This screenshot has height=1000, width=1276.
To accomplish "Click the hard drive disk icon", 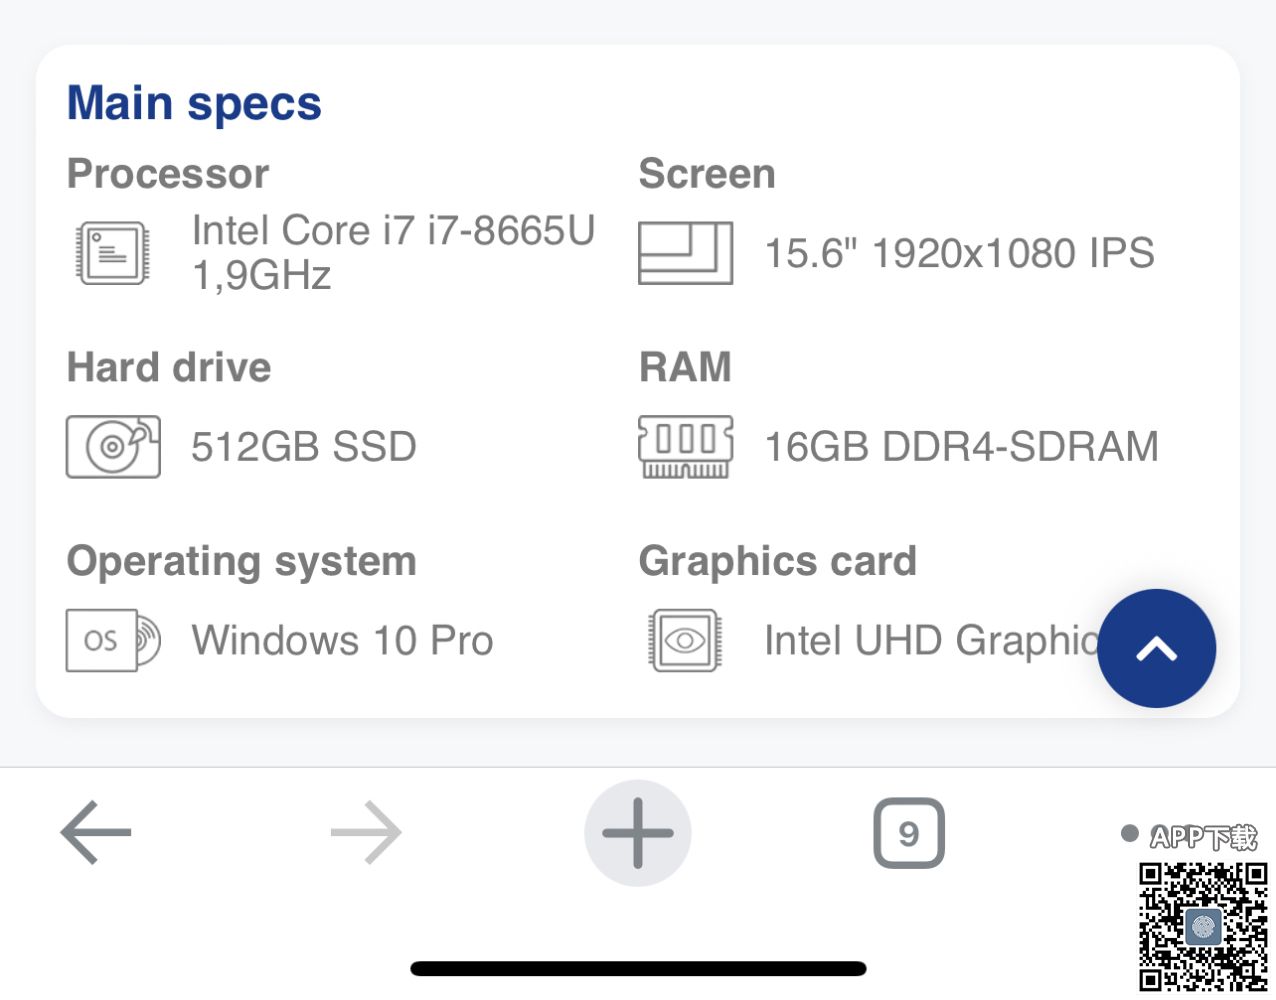I will click(x=113, y=447).
